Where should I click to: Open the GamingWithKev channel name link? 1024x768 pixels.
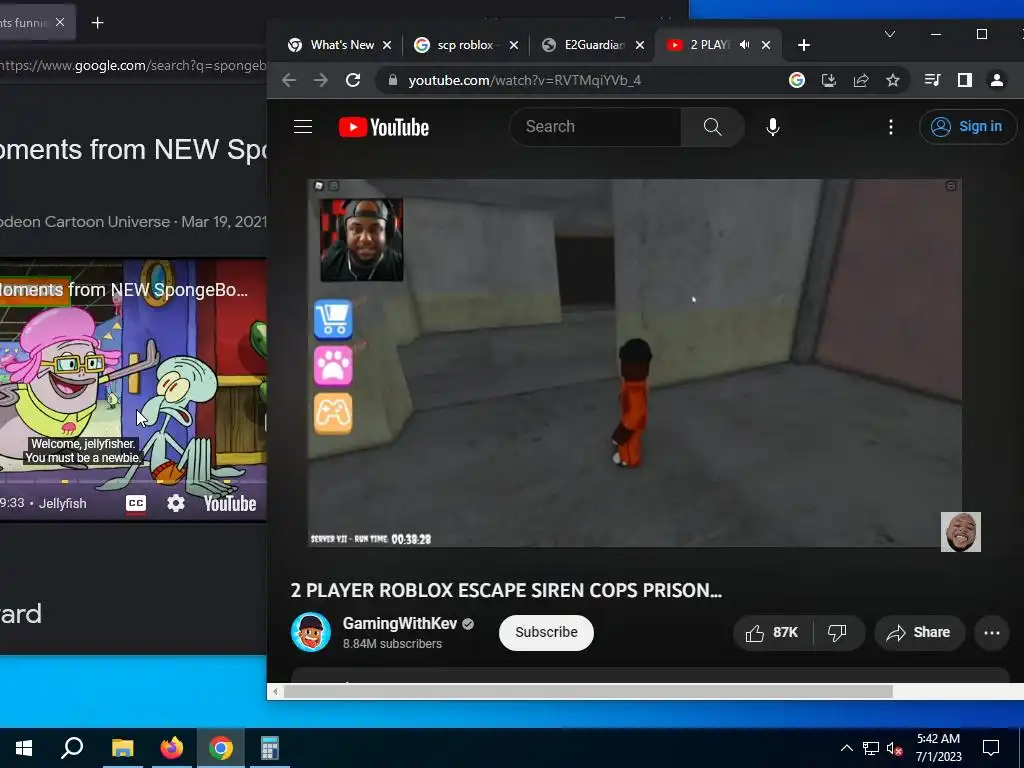400,624
